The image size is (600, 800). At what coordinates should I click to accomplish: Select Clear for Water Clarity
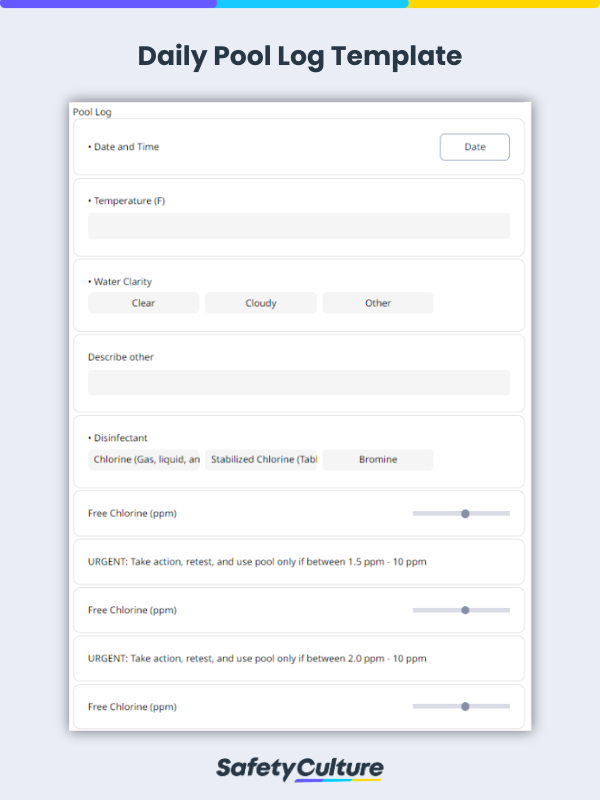(x=143, y=303)
